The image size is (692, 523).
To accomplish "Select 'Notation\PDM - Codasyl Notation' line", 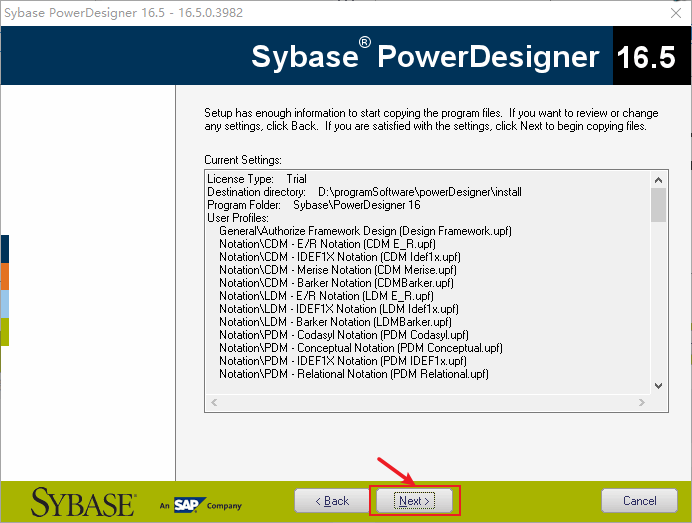I will [343, 335].
